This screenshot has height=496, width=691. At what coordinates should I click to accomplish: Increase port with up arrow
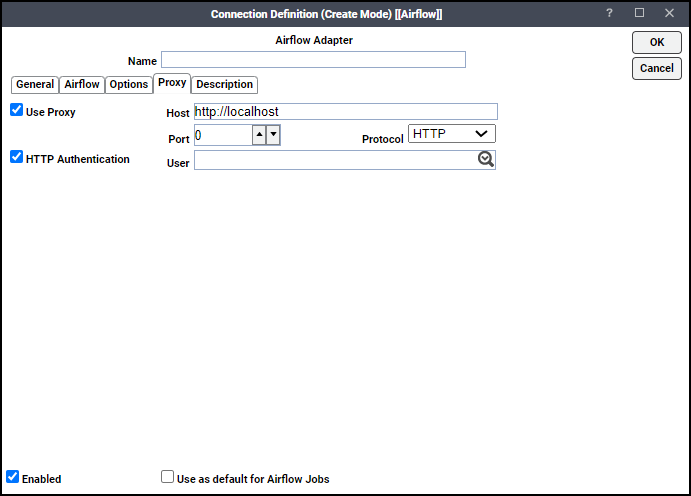pos(259,135)
